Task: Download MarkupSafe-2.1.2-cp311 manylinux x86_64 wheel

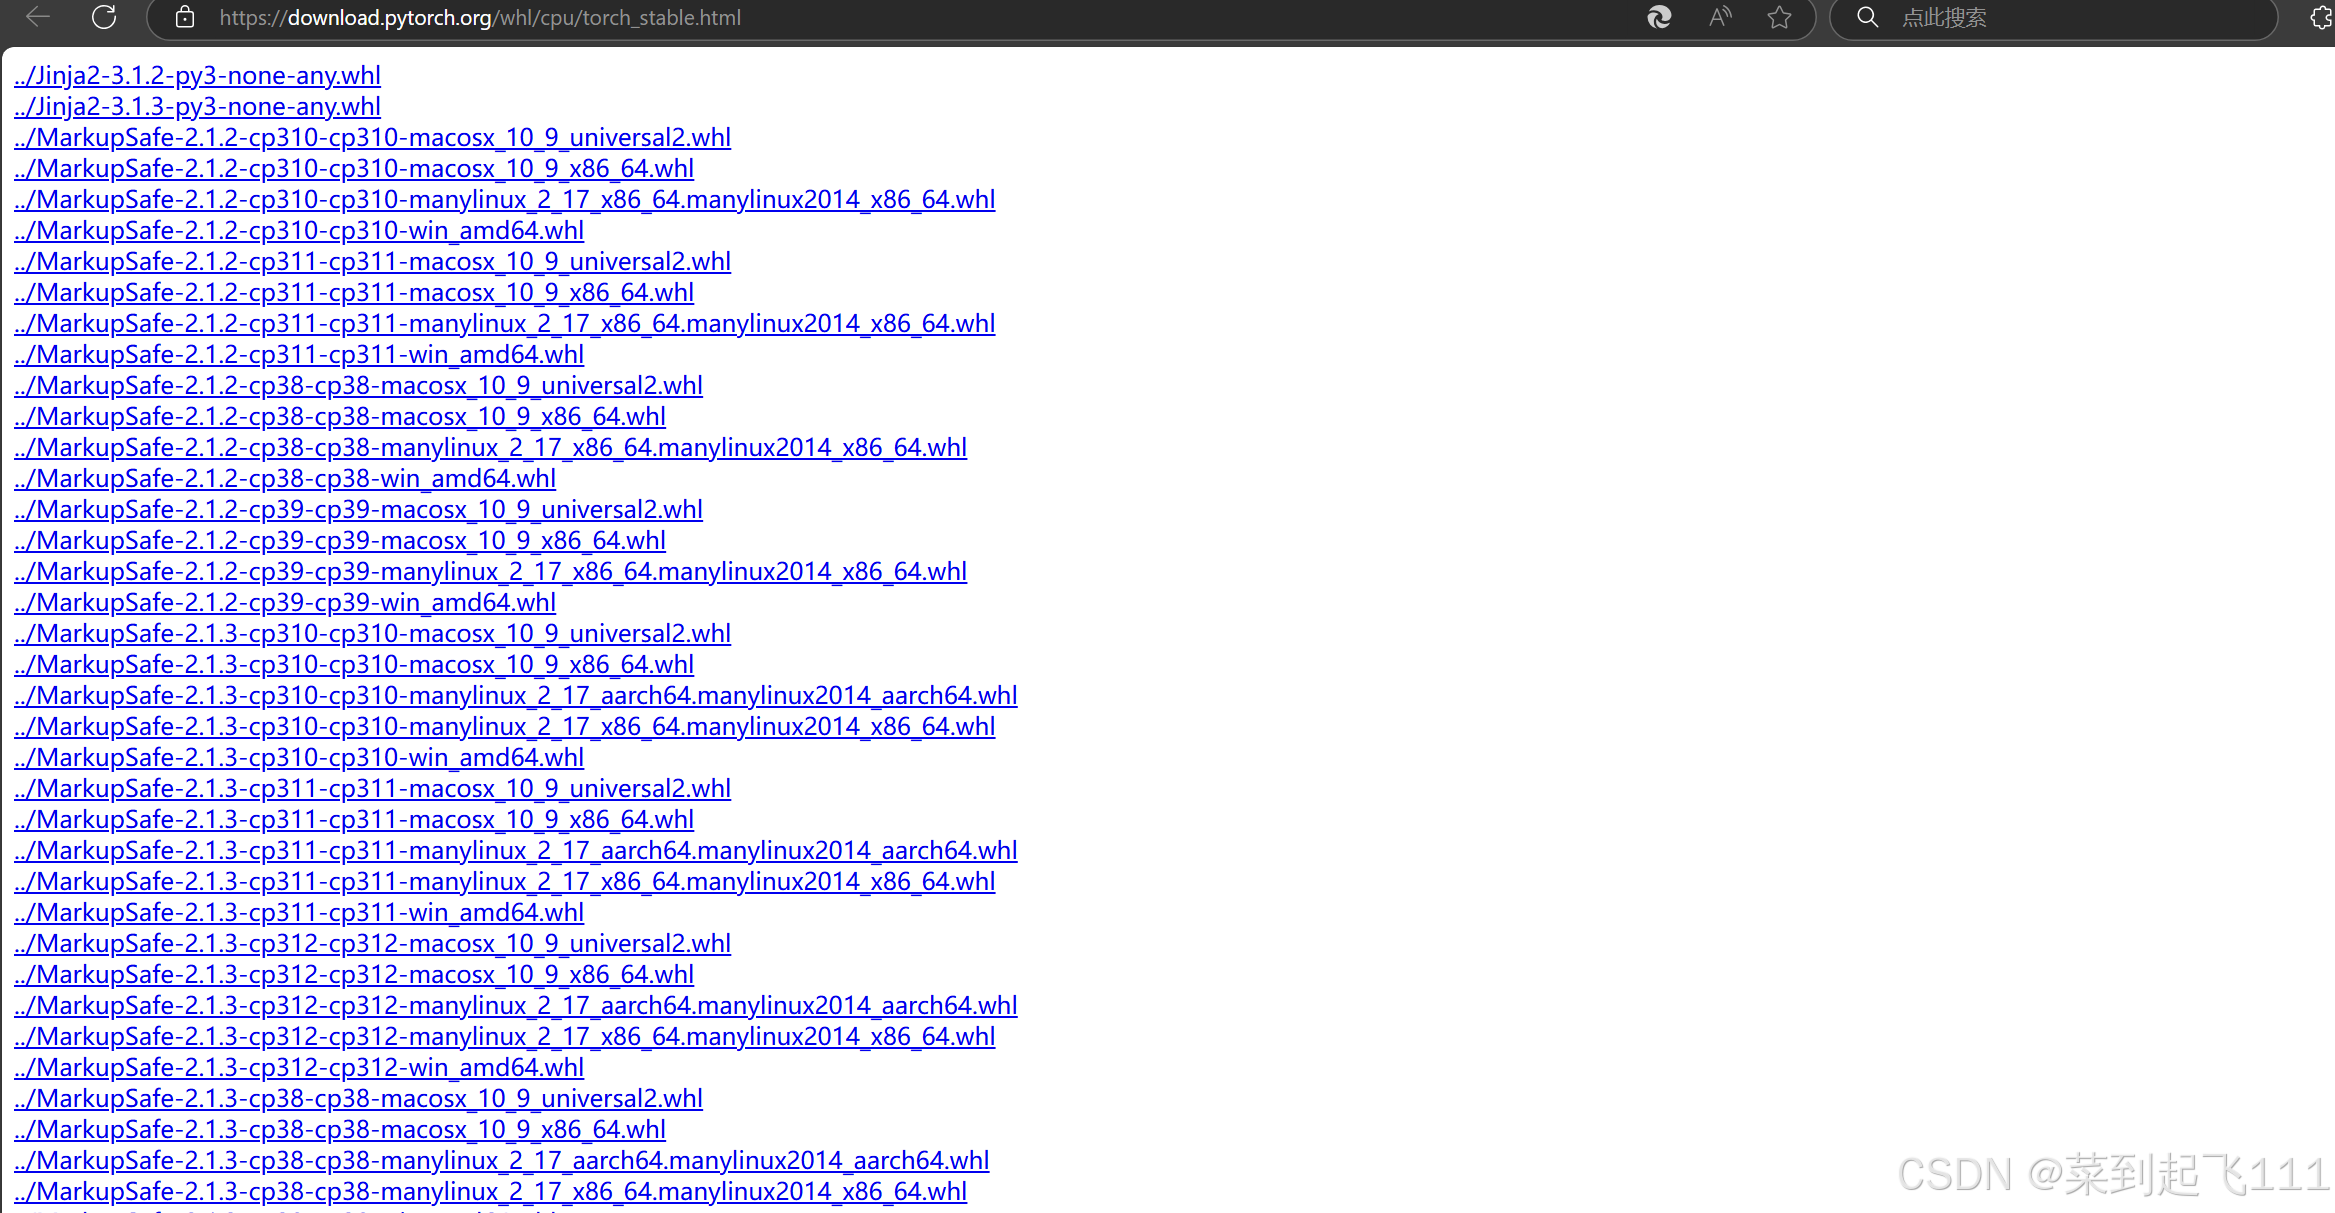Action: pos(504,324)
